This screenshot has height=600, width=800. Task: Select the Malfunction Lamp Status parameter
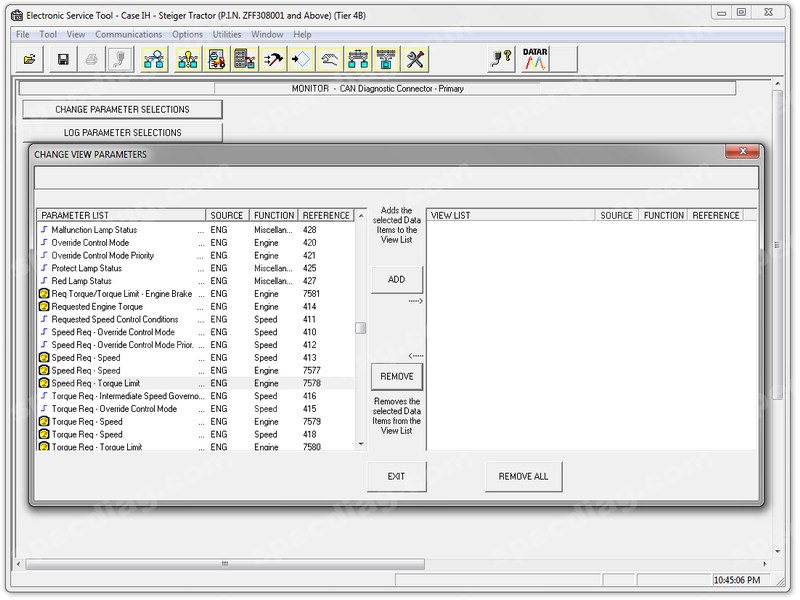pos(94,230)
